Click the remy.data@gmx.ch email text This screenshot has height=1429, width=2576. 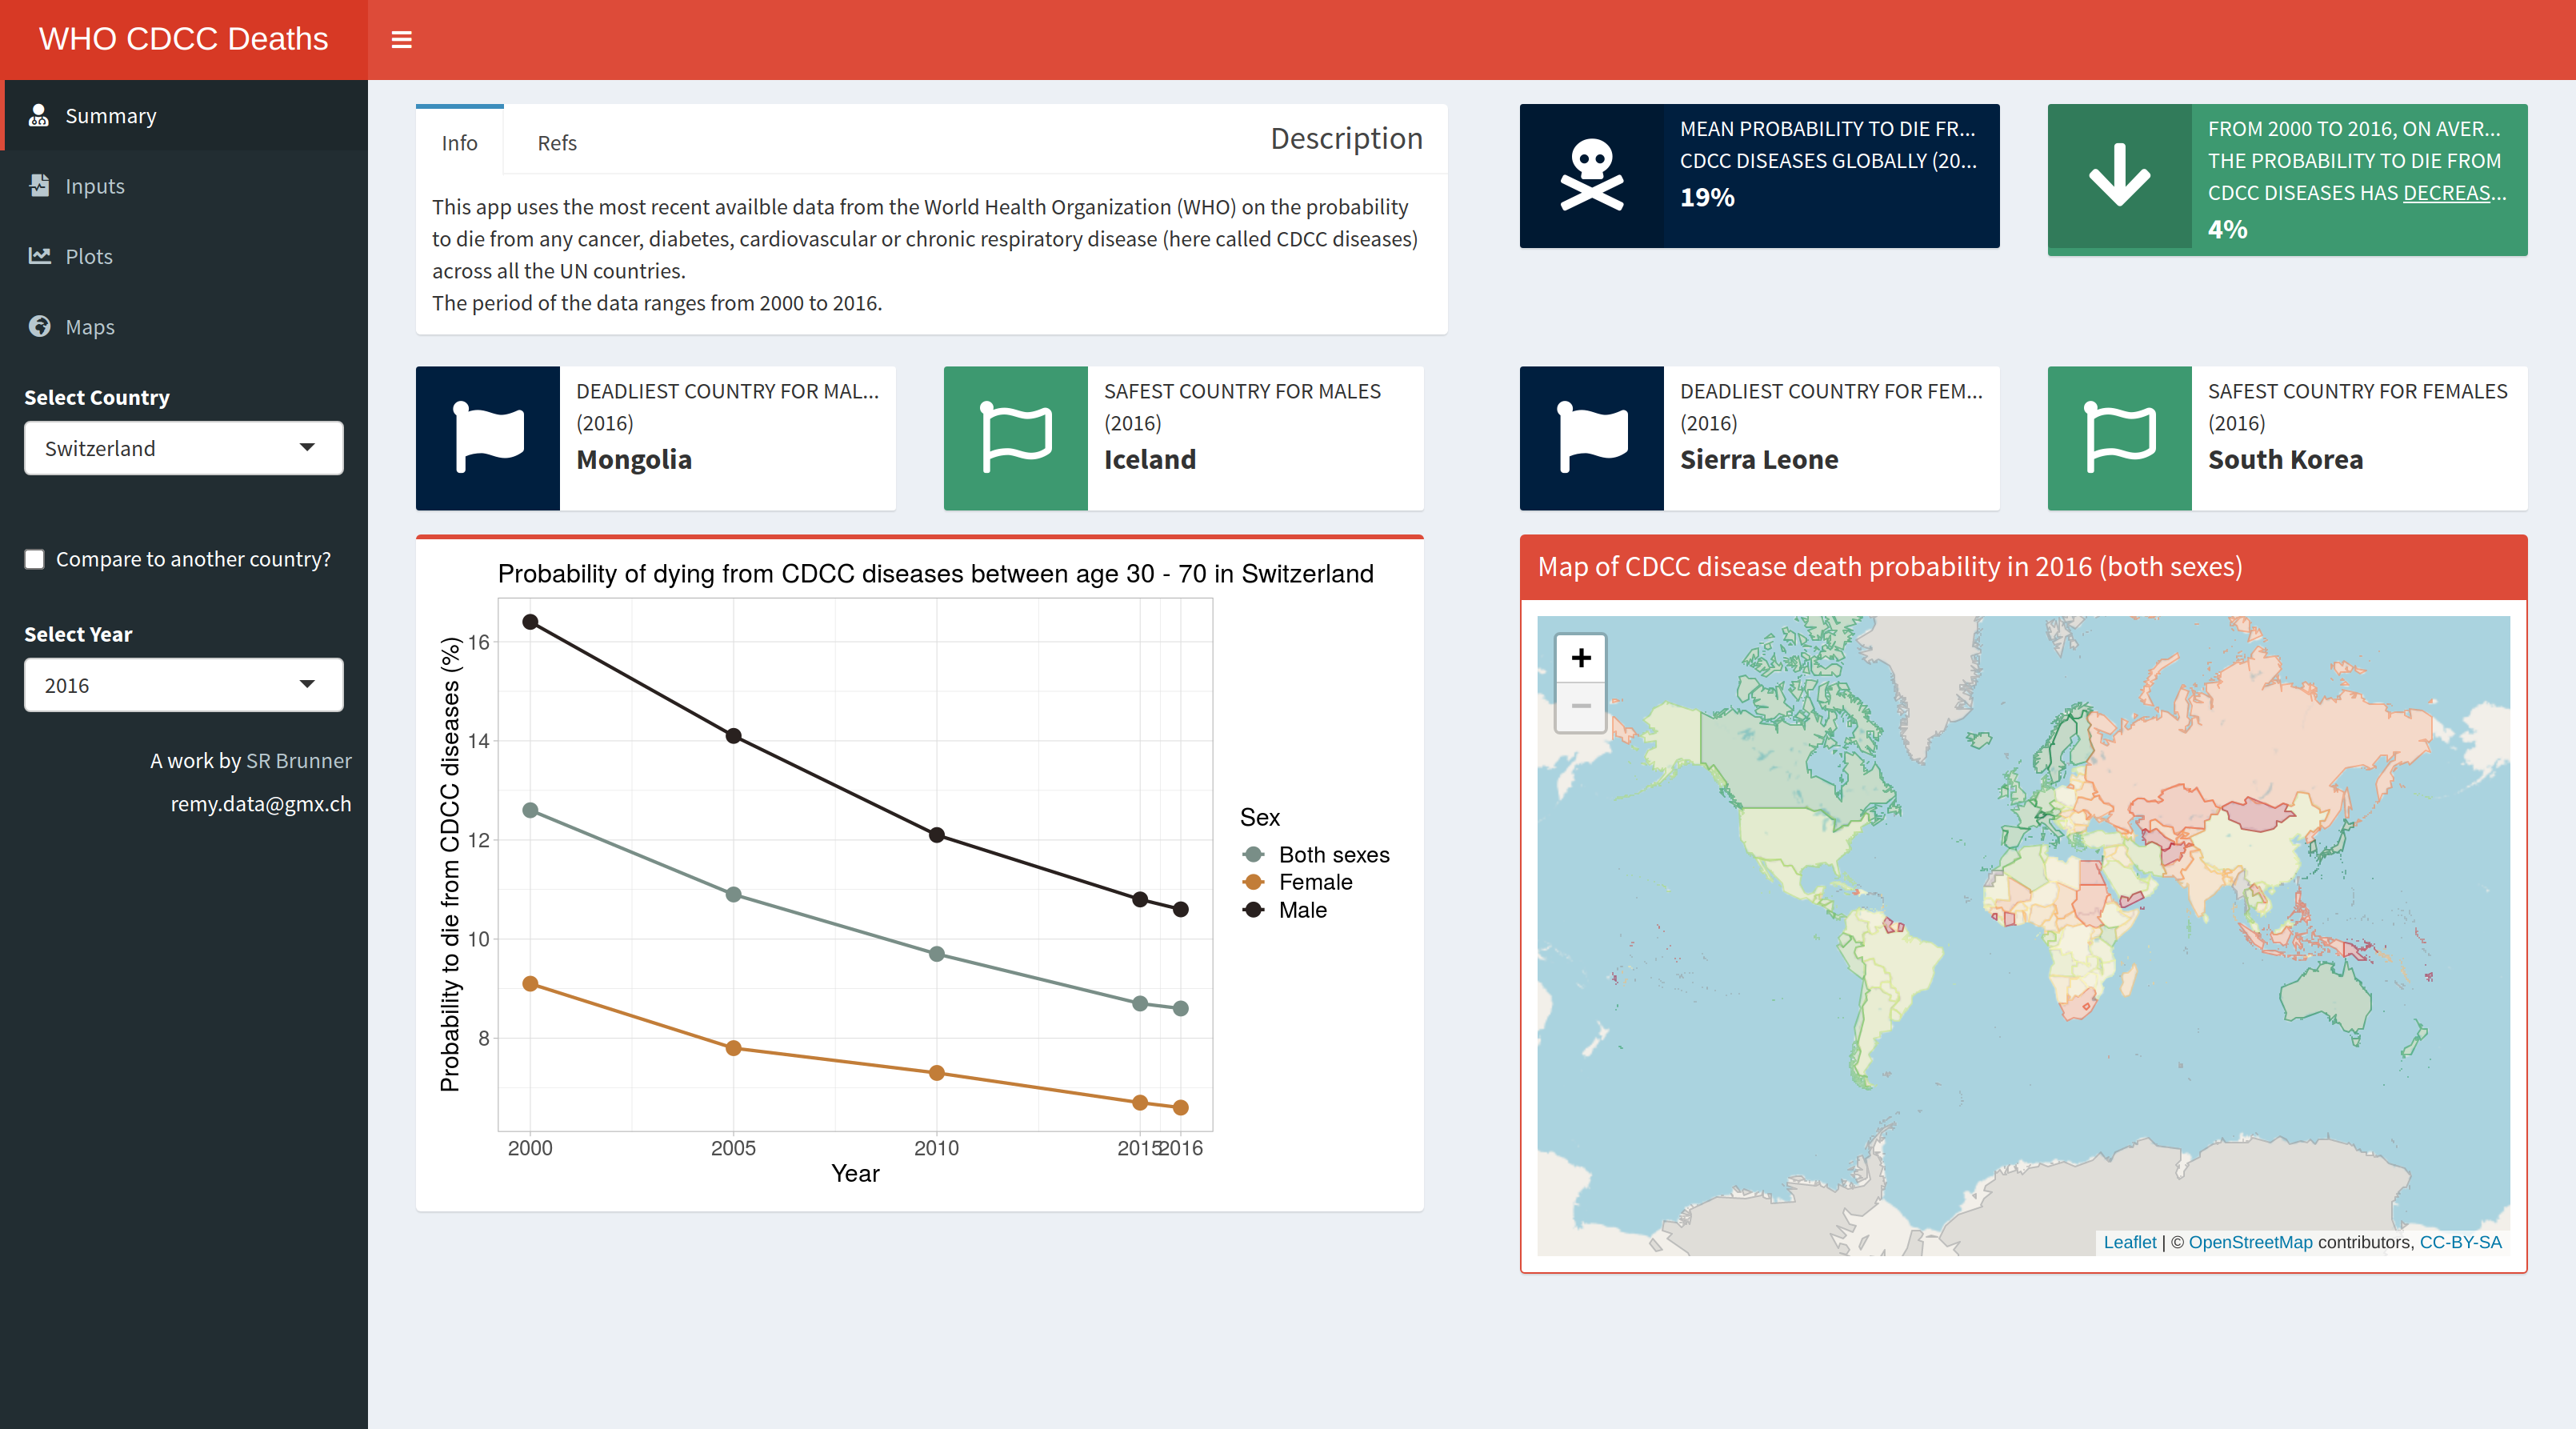coord(261,804)
